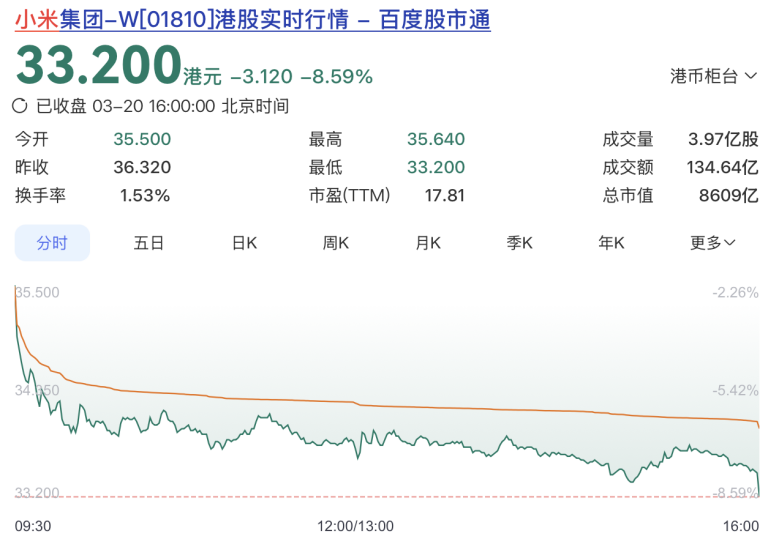Open the 年K yearly chart
This screenshot has height=547, width=779.
[611, 243]
